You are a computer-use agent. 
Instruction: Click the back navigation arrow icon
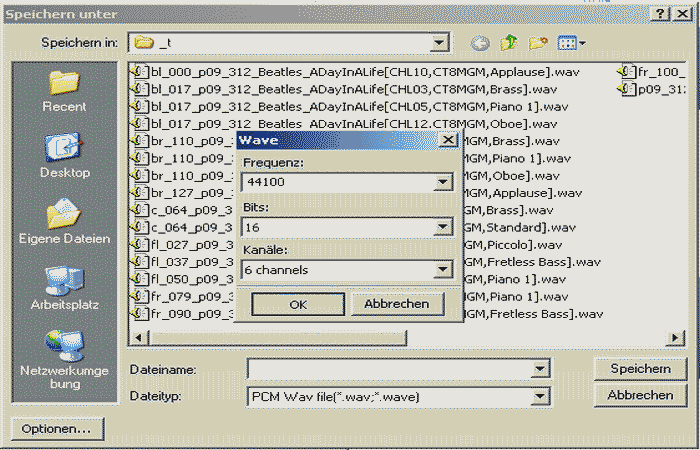[481, 43]
